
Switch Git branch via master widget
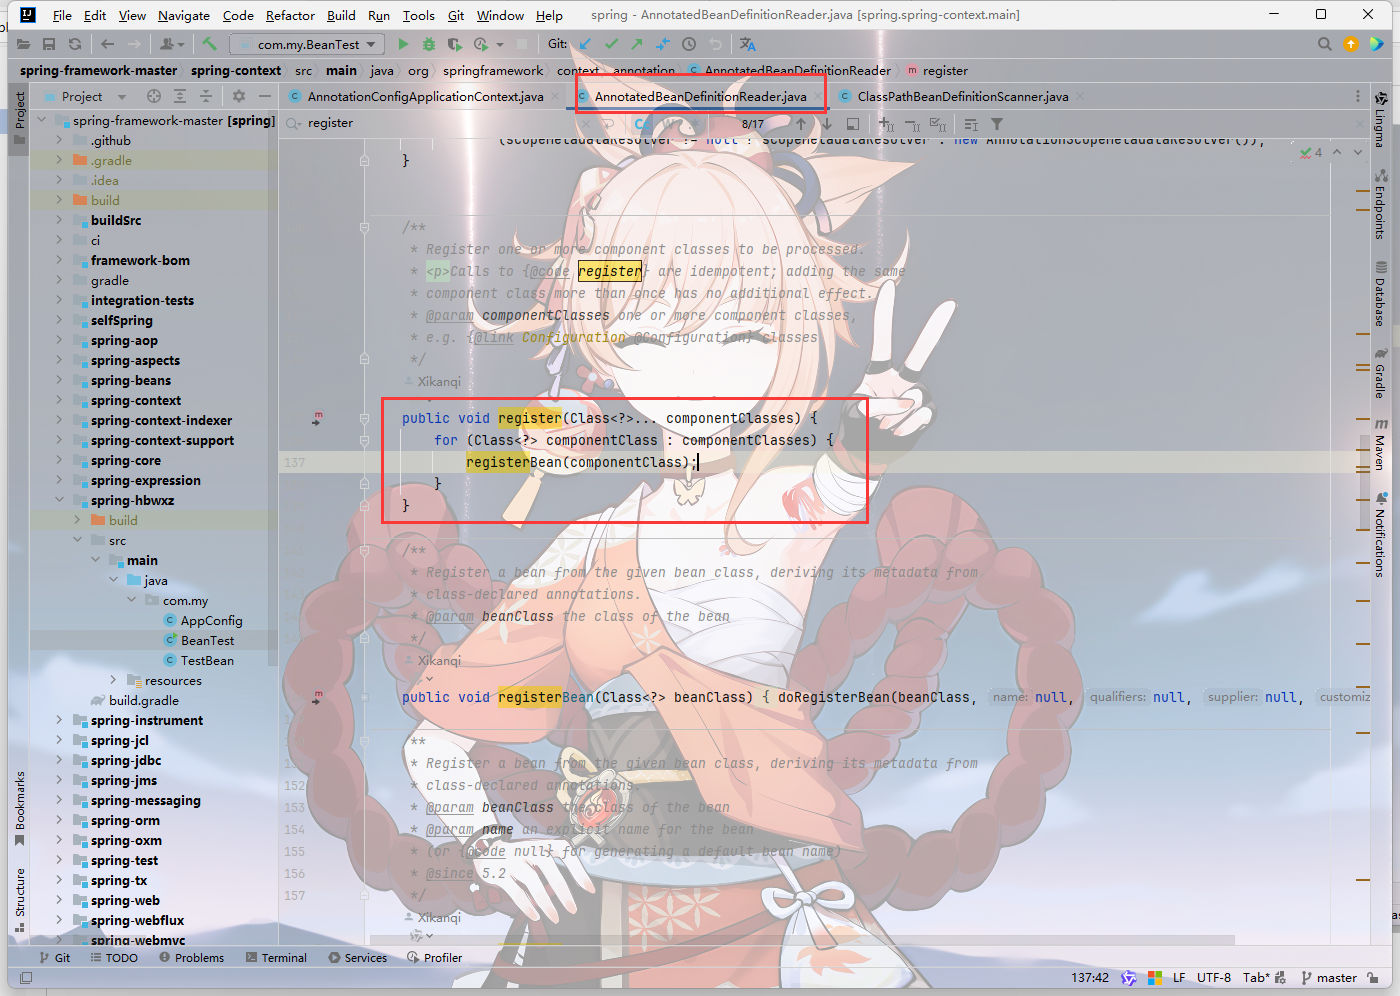pos(1329,977)
